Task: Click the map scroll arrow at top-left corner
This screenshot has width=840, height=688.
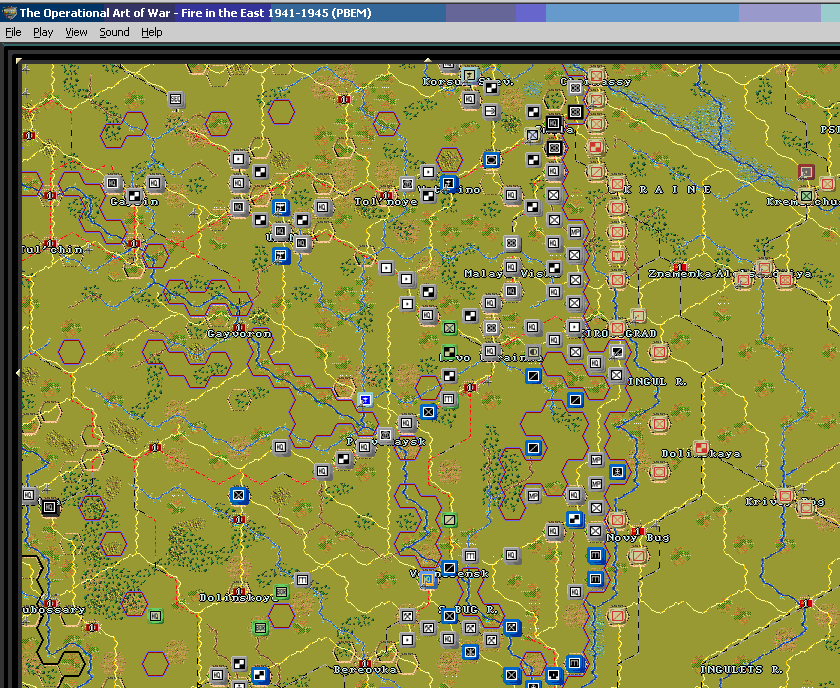Action: pyautogui.click(x=19, y=61)
